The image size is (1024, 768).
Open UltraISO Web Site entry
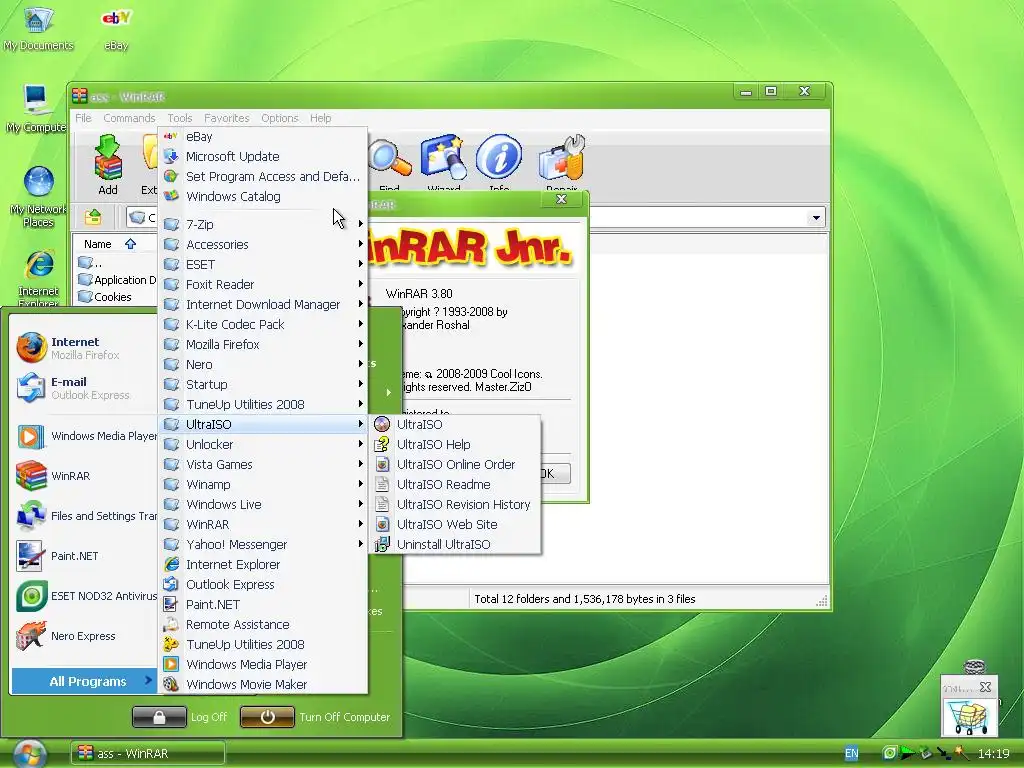[x=455, y=524]
